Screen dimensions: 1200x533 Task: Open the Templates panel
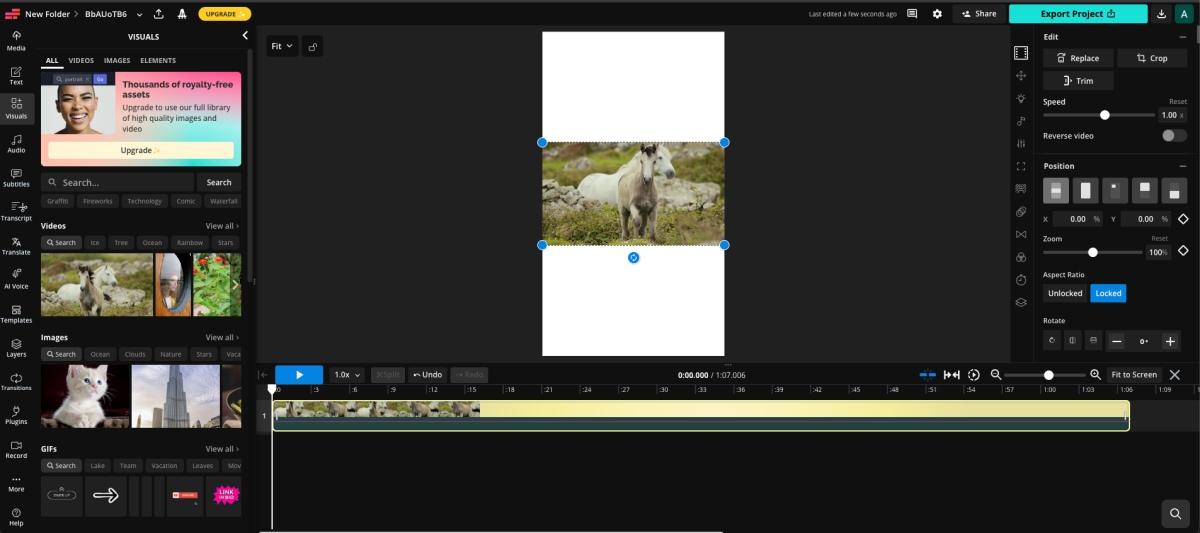(x=16, y=313)
